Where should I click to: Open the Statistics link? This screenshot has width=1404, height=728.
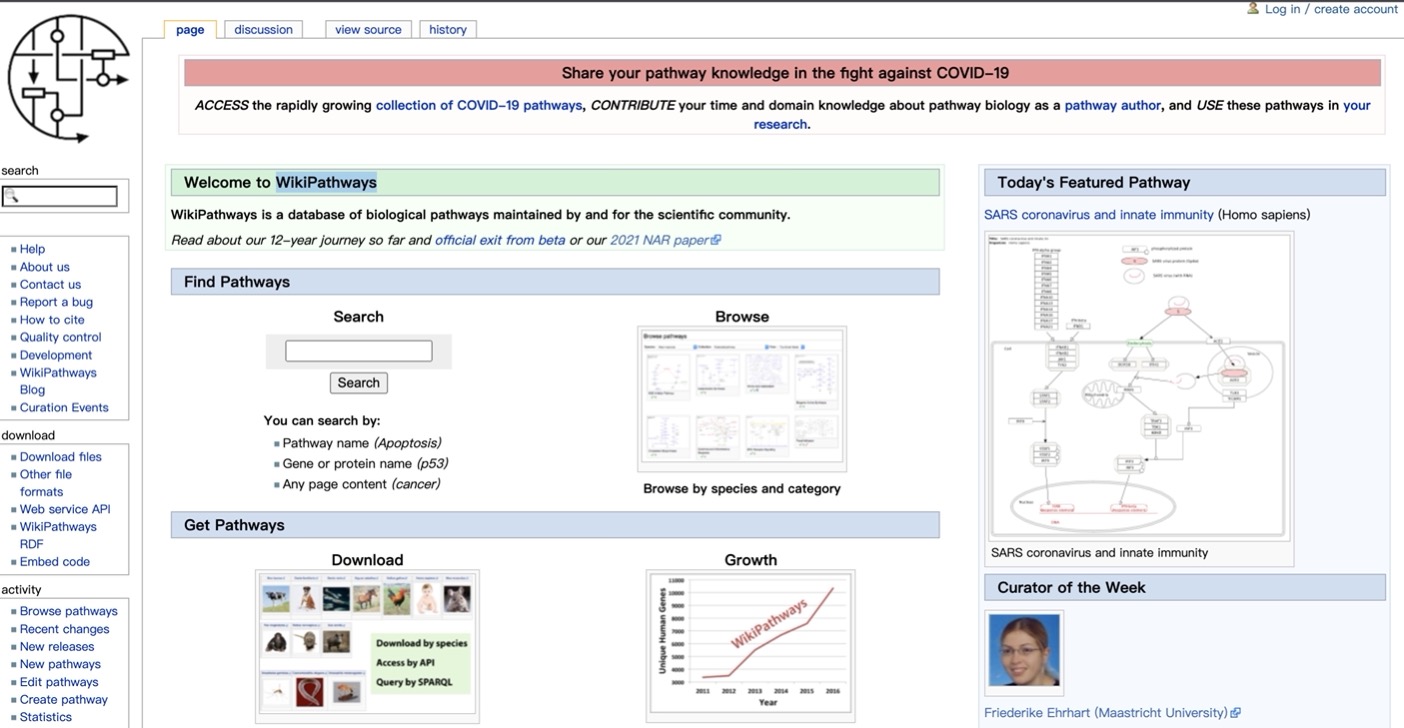click(x=46, y=717)
